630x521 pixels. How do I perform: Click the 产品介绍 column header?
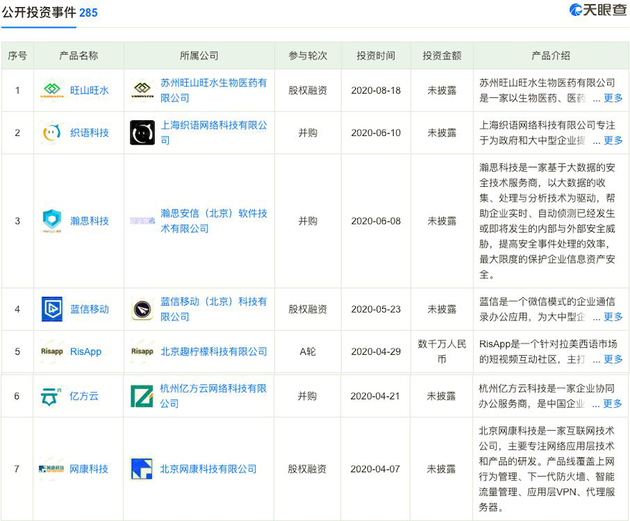tap(551, 55)
